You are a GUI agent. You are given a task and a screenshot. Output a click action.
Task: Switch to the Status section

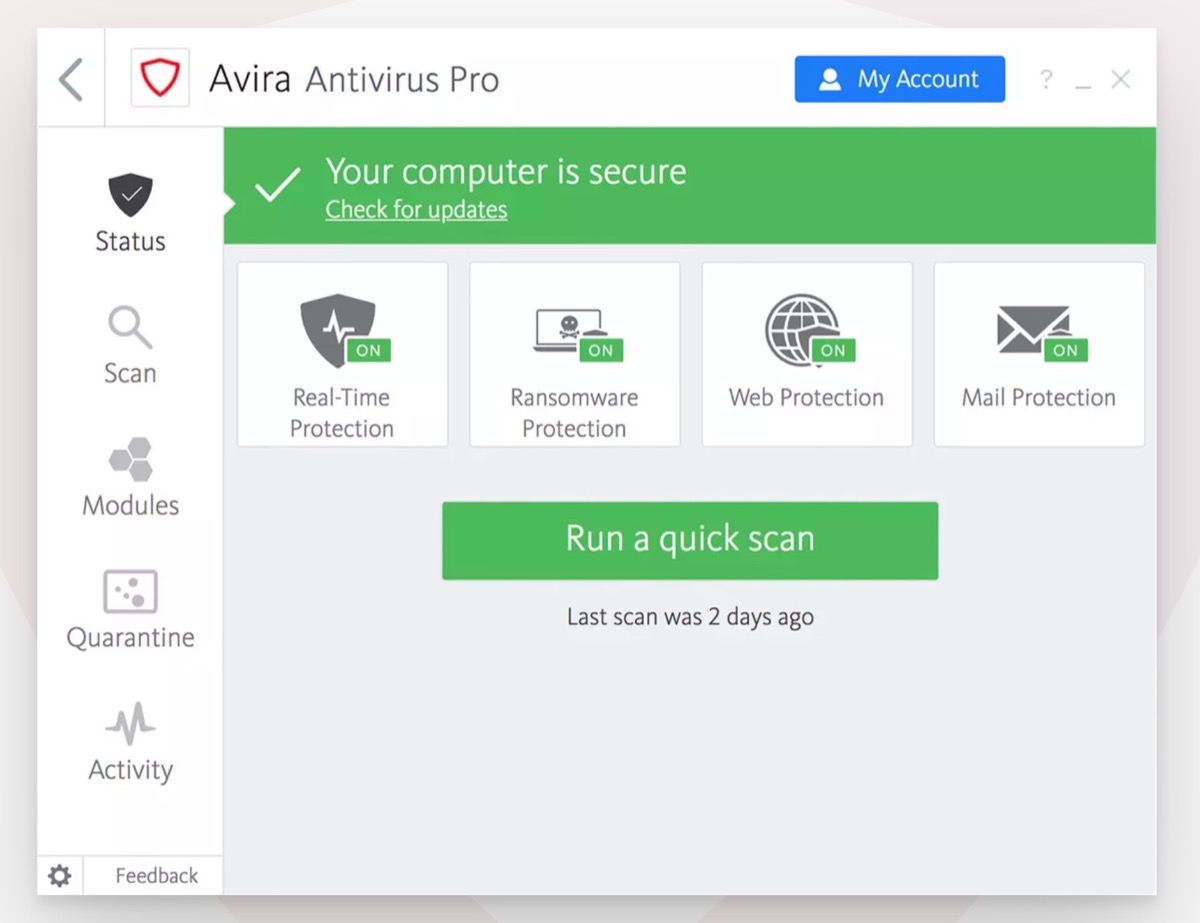pos(130,241)
